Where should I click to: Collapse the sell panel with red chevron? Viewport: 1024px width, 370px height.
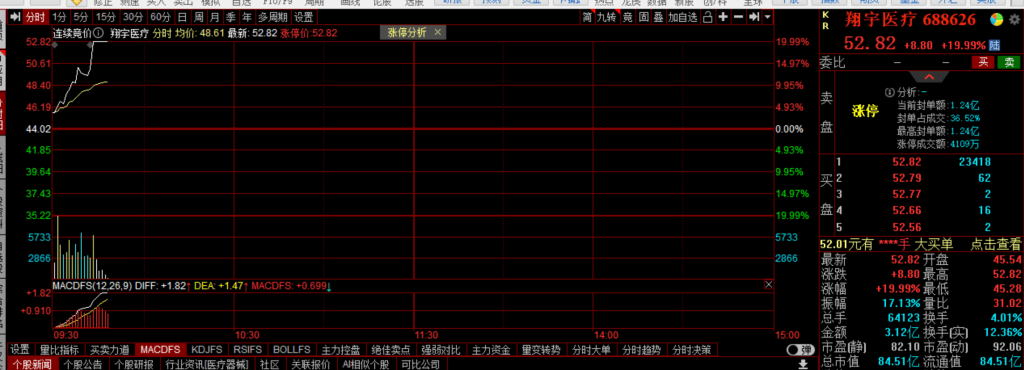[928, 77]
